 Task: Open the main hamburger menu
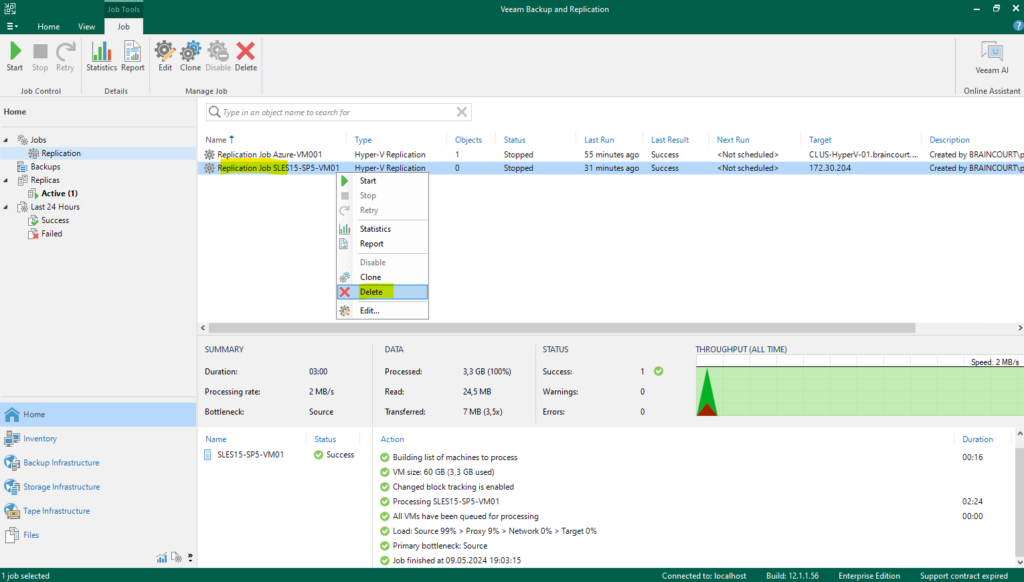tap(12, 27)
